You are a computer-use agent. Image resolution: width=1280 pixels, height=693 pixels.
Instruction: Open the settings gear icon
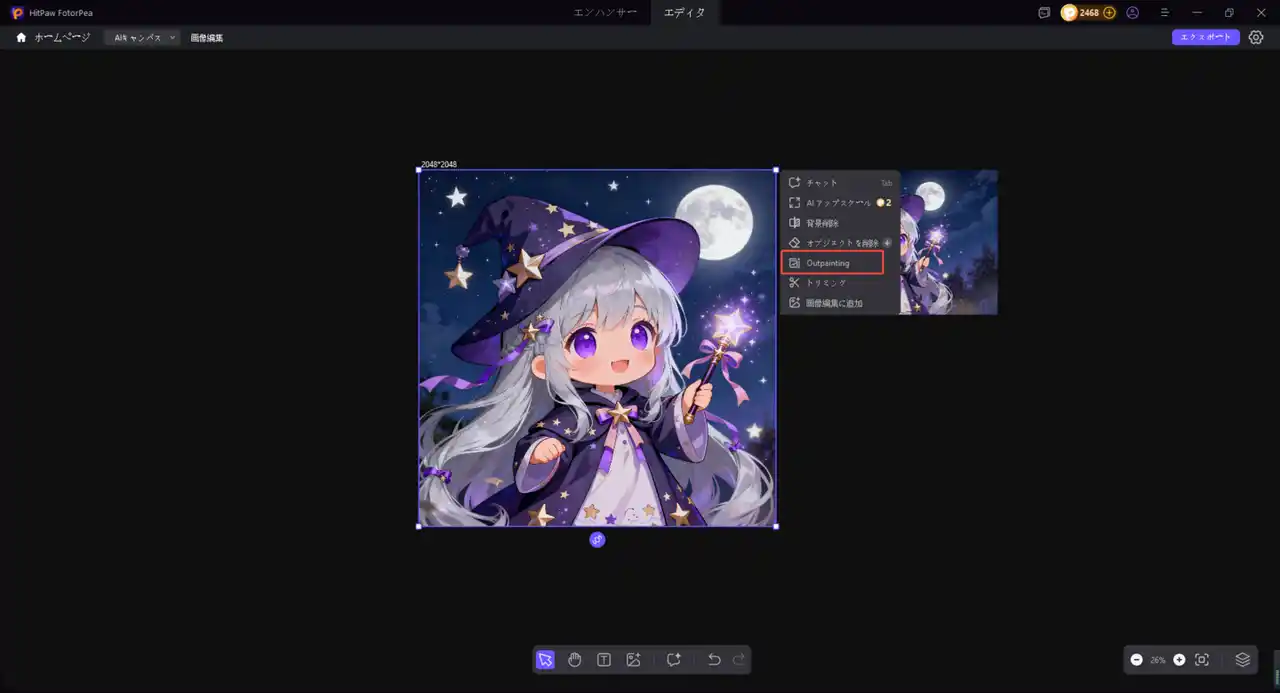[x=1256, y=37]
